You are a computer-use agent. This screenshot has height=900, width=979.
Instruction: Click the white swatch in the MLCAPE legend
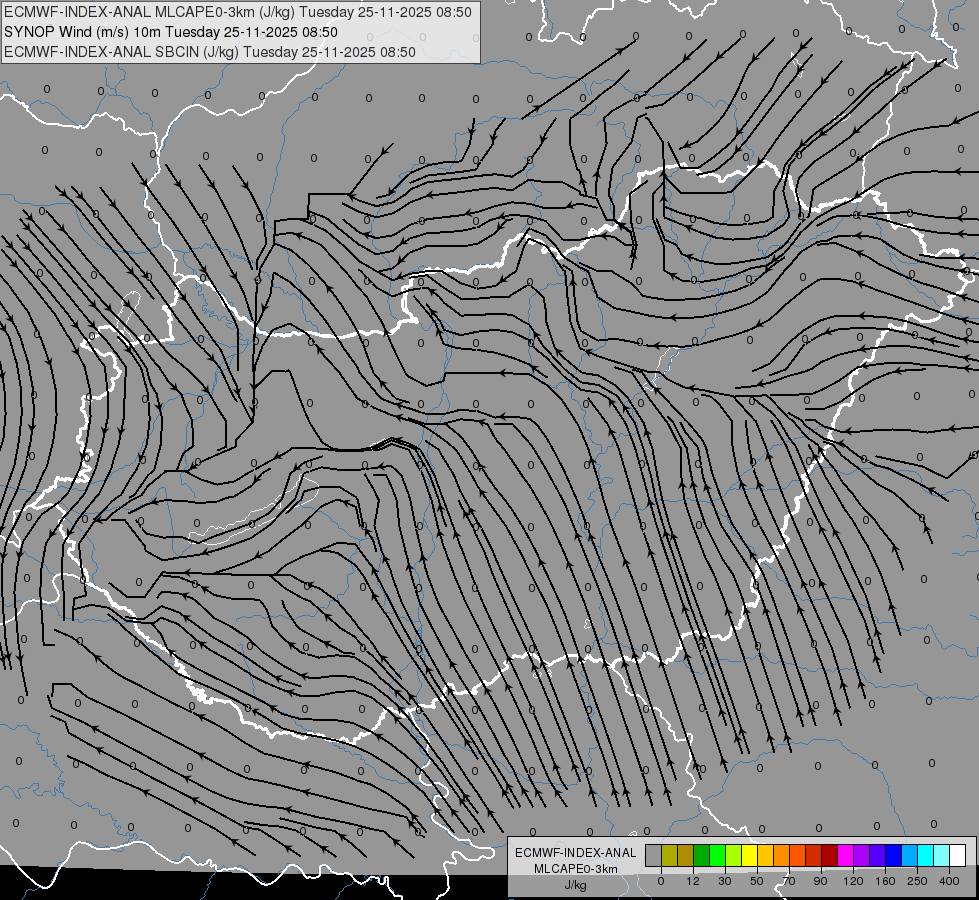point(958,855)
